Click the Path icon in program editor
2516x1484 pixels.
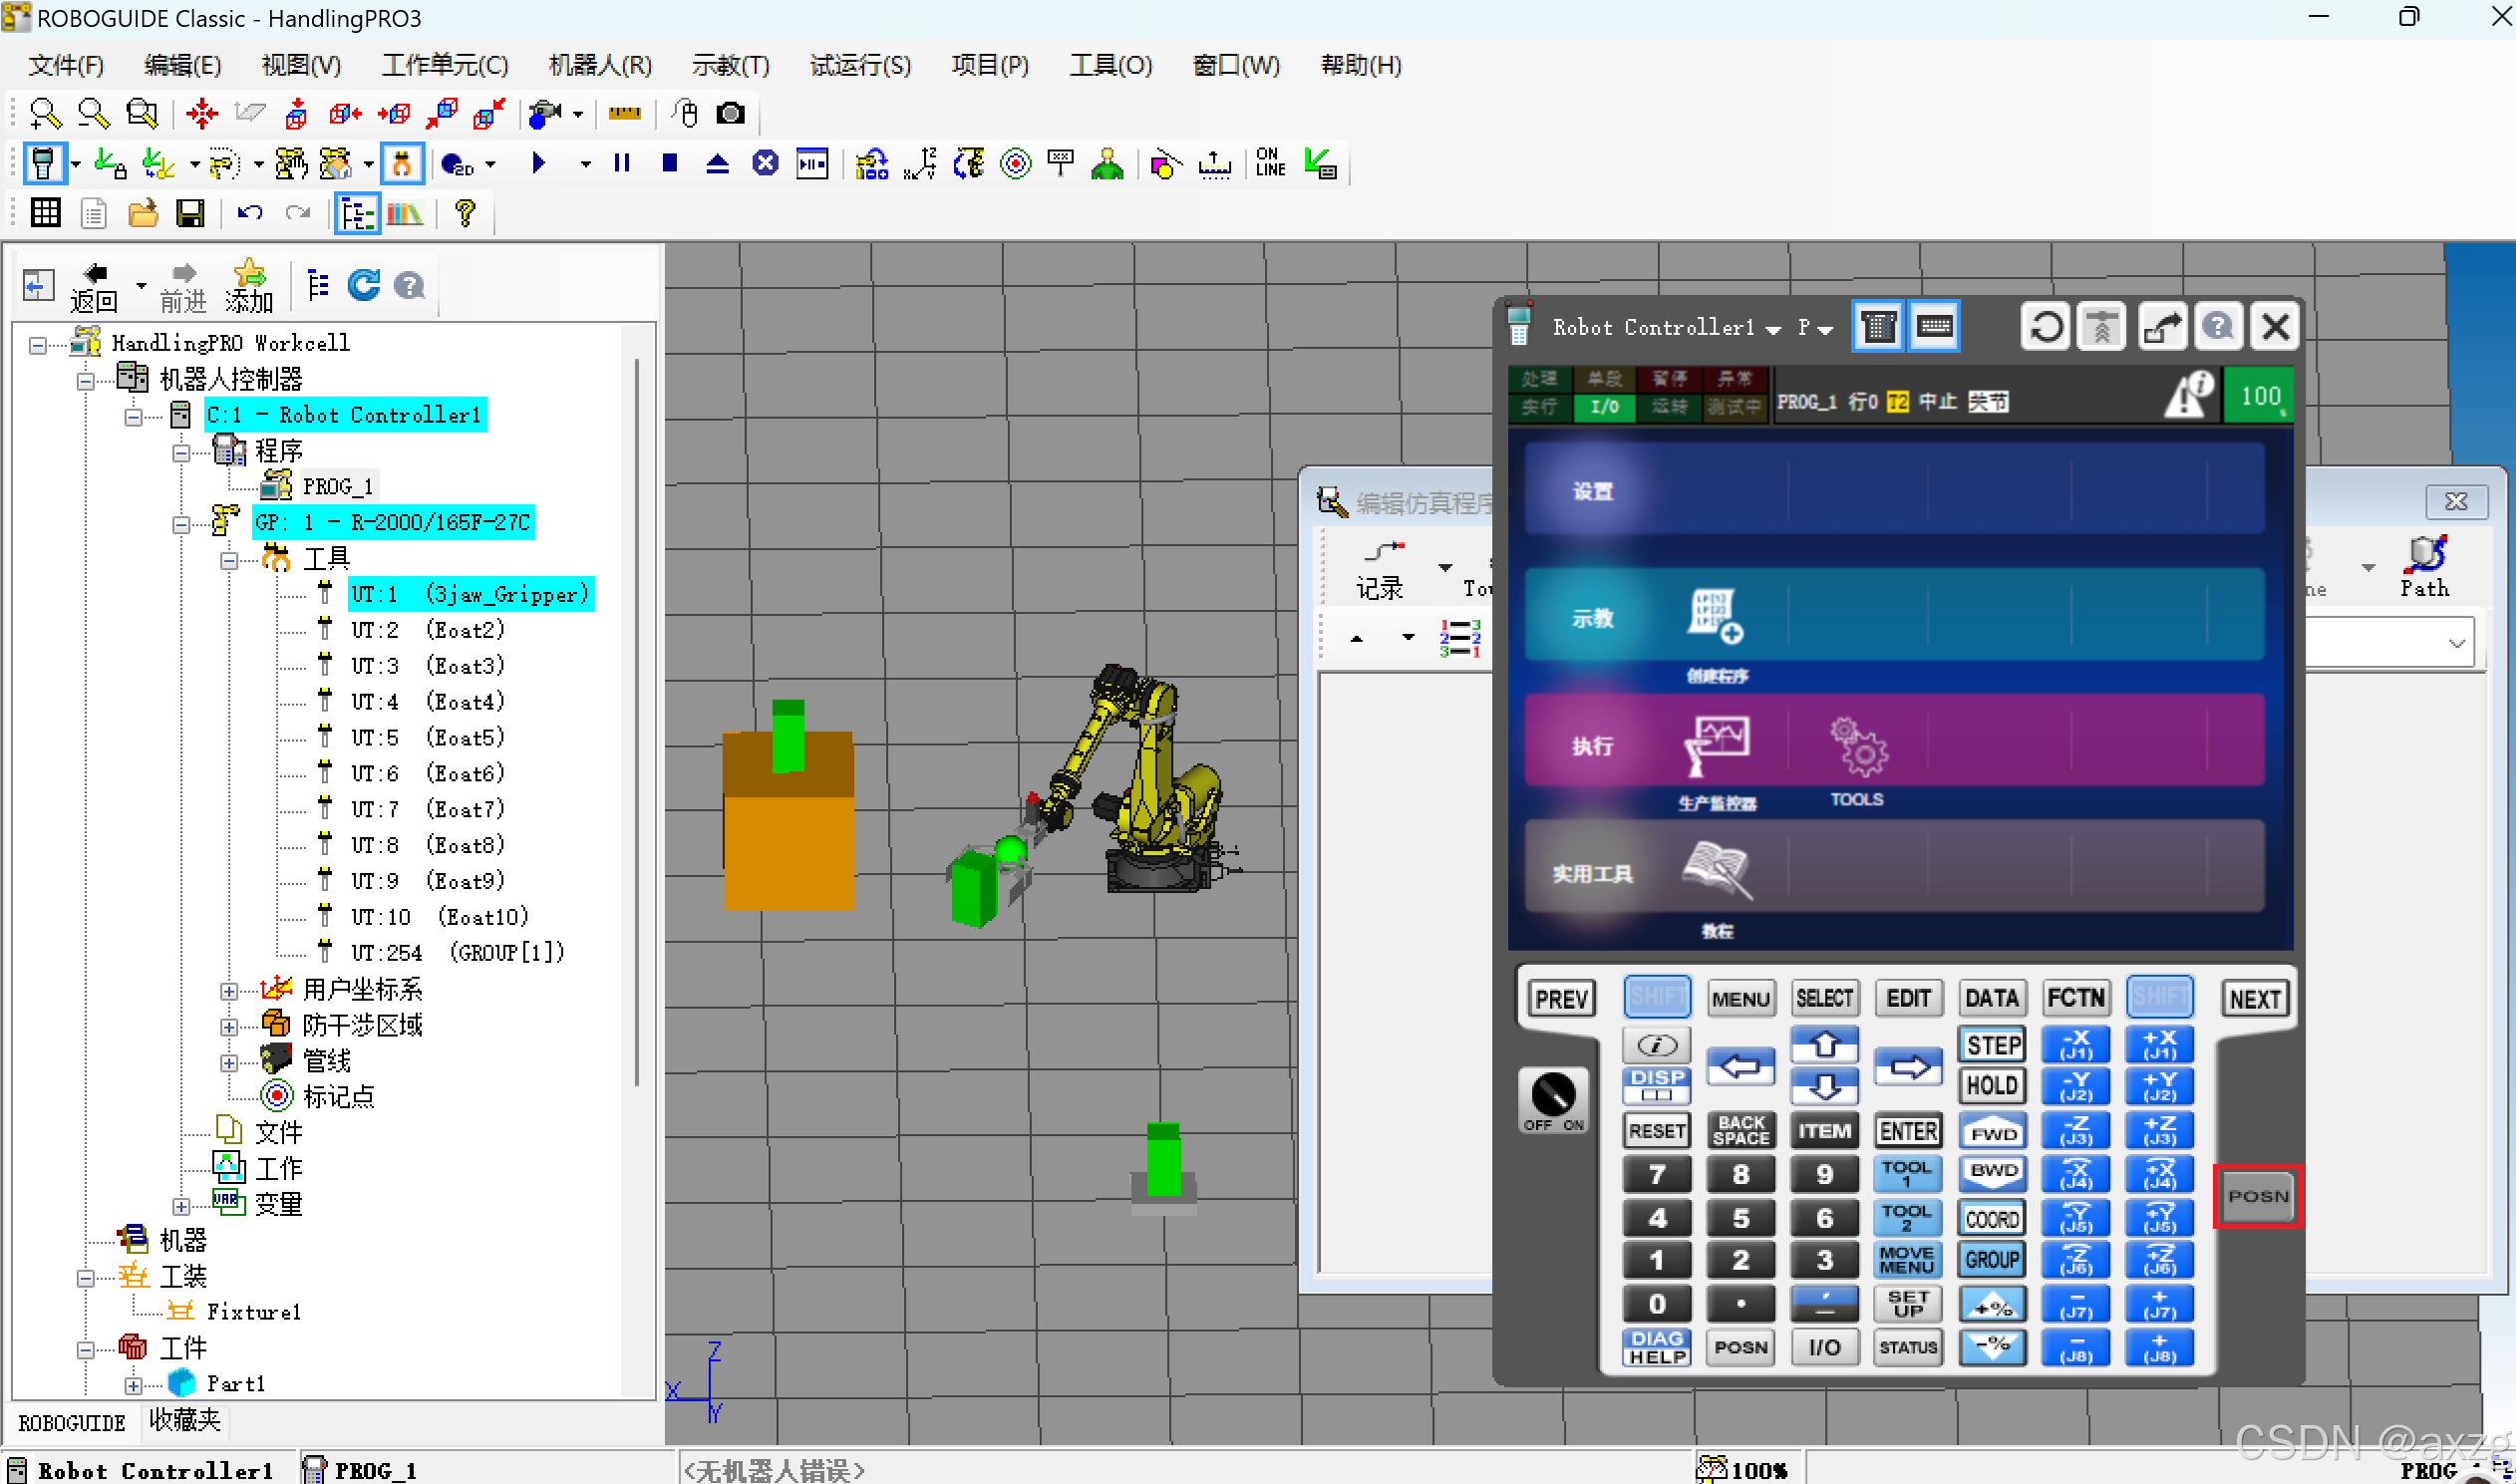point(2426,556)
